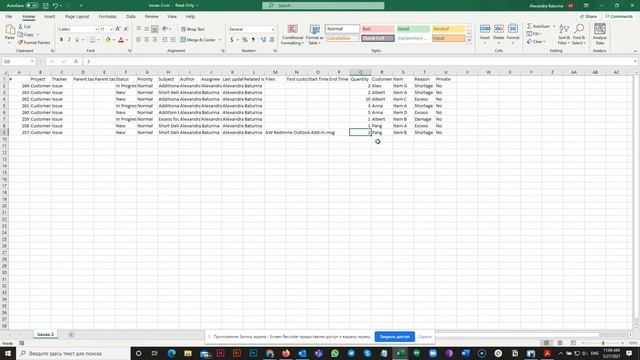640x360 pixels.
Task: Click the Share button
Action: click(589, 17)
